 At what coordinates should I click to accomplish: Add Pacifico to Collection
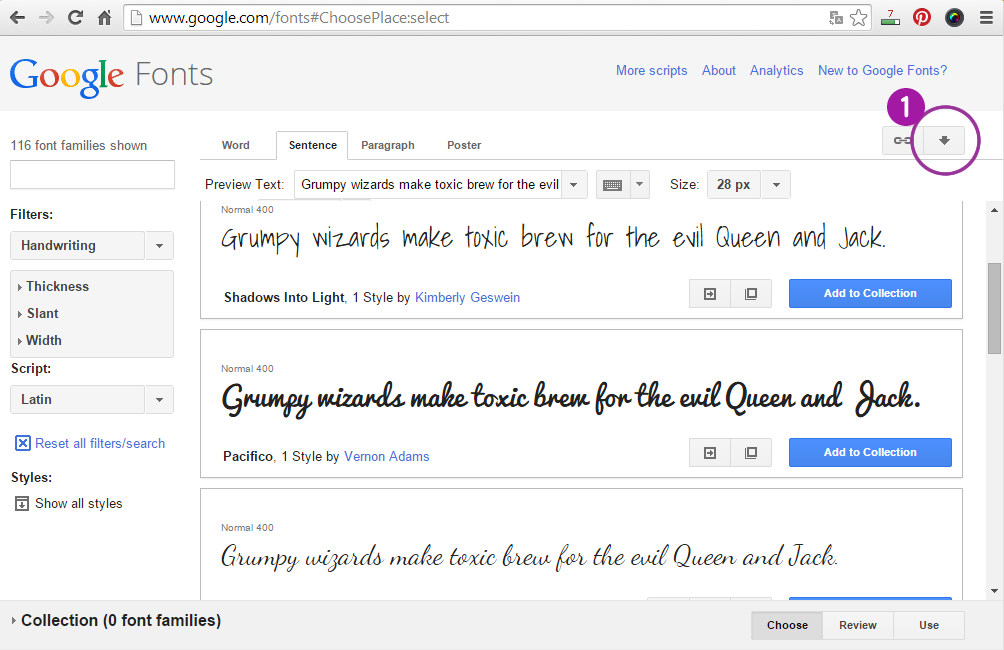point(870,453)
